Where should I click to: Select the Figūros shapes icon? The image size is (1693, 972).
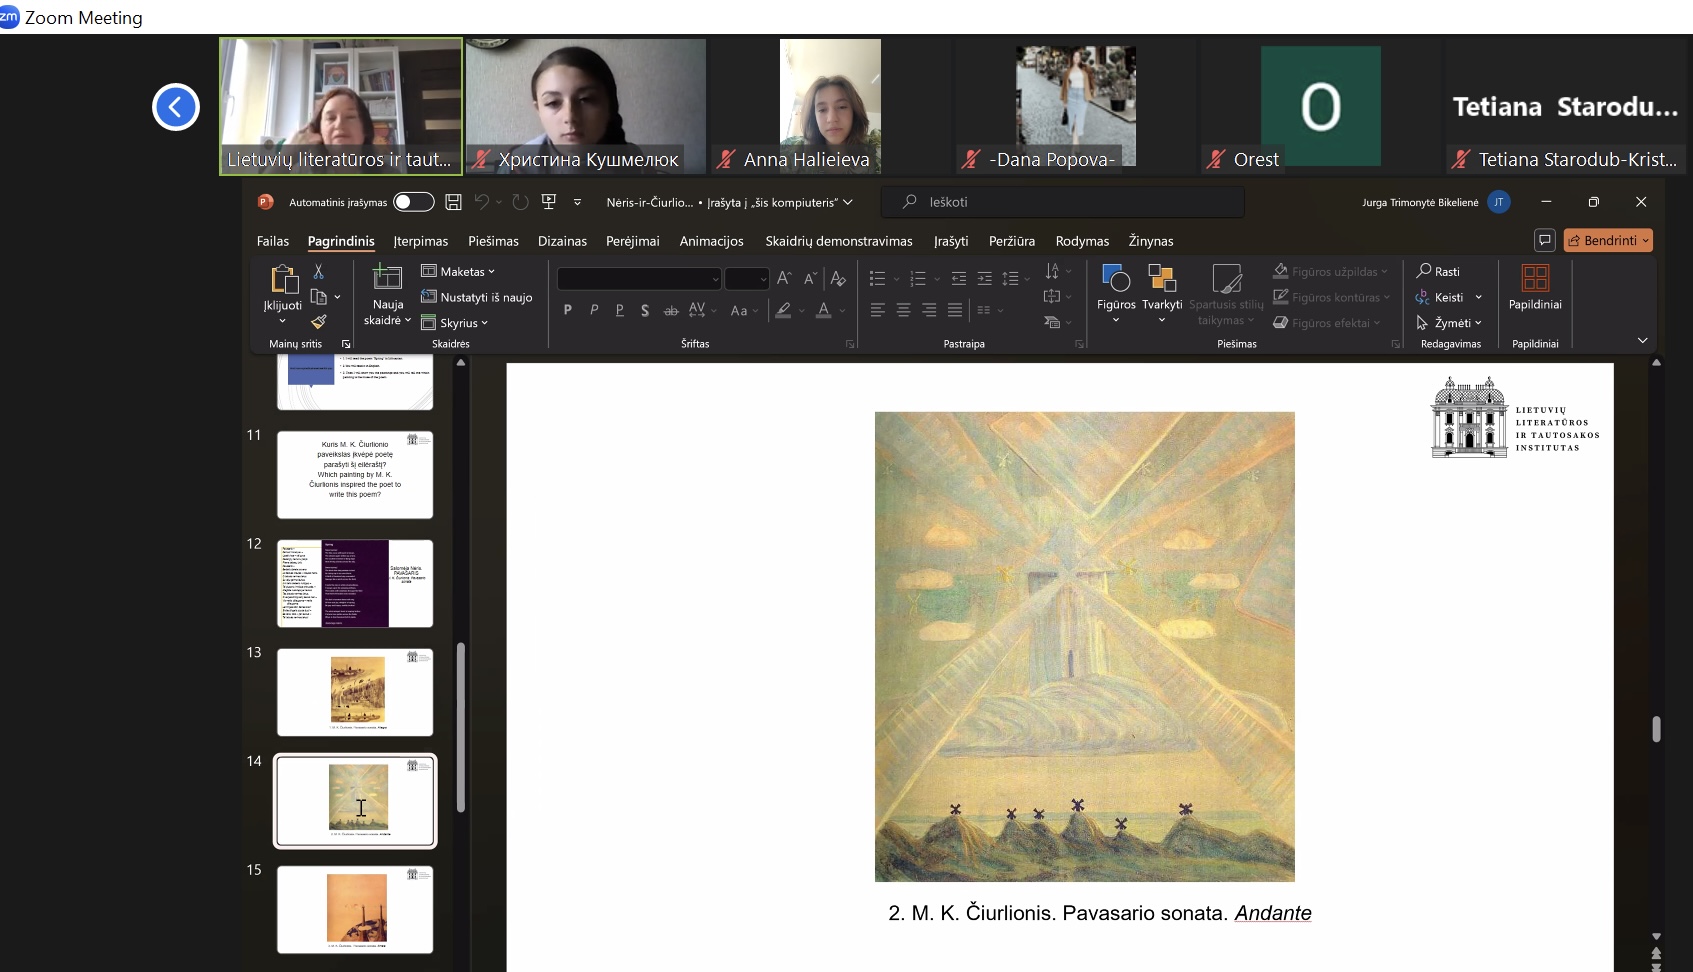coord(1116,279)
